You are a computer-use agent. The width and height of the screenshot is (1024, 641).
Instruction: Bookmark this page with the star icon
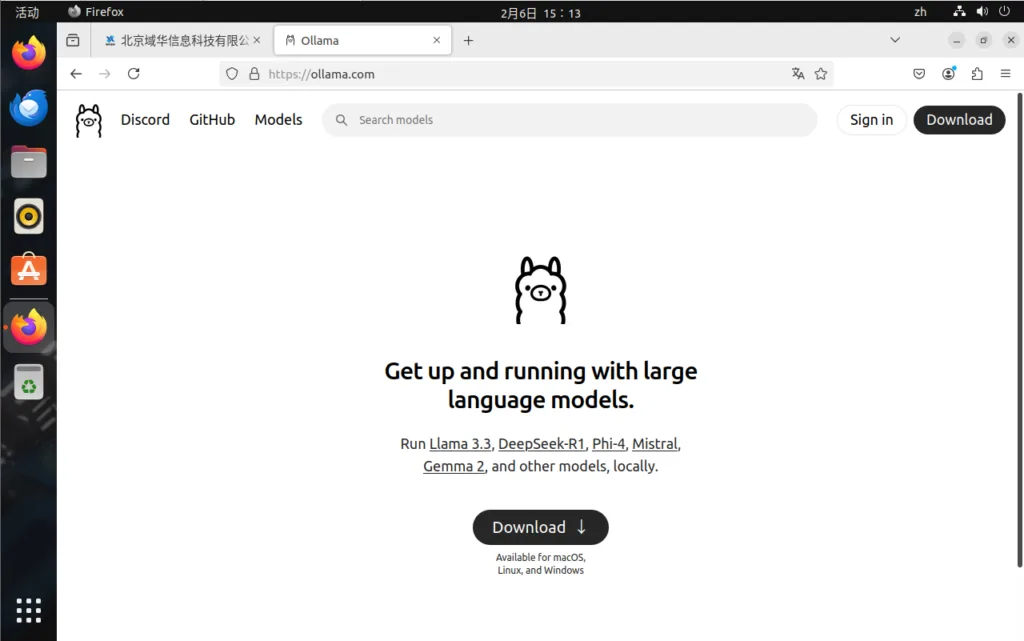821,74
